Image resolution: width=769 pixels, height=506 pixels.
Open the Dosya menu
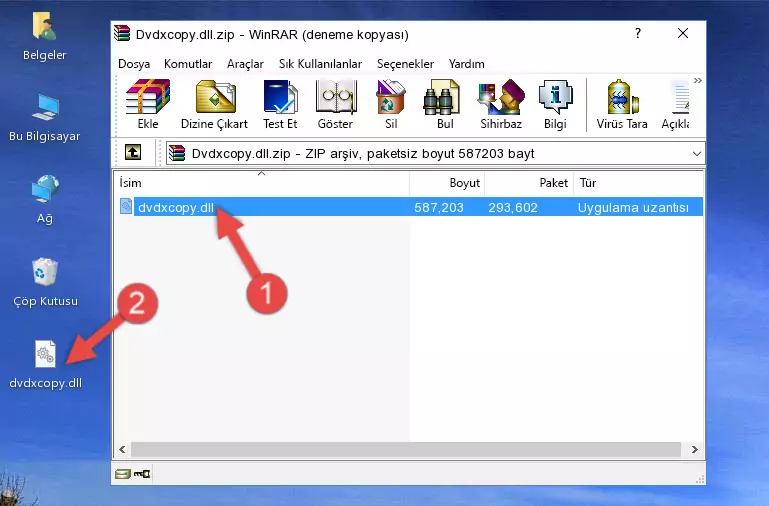tap(134, 64)
